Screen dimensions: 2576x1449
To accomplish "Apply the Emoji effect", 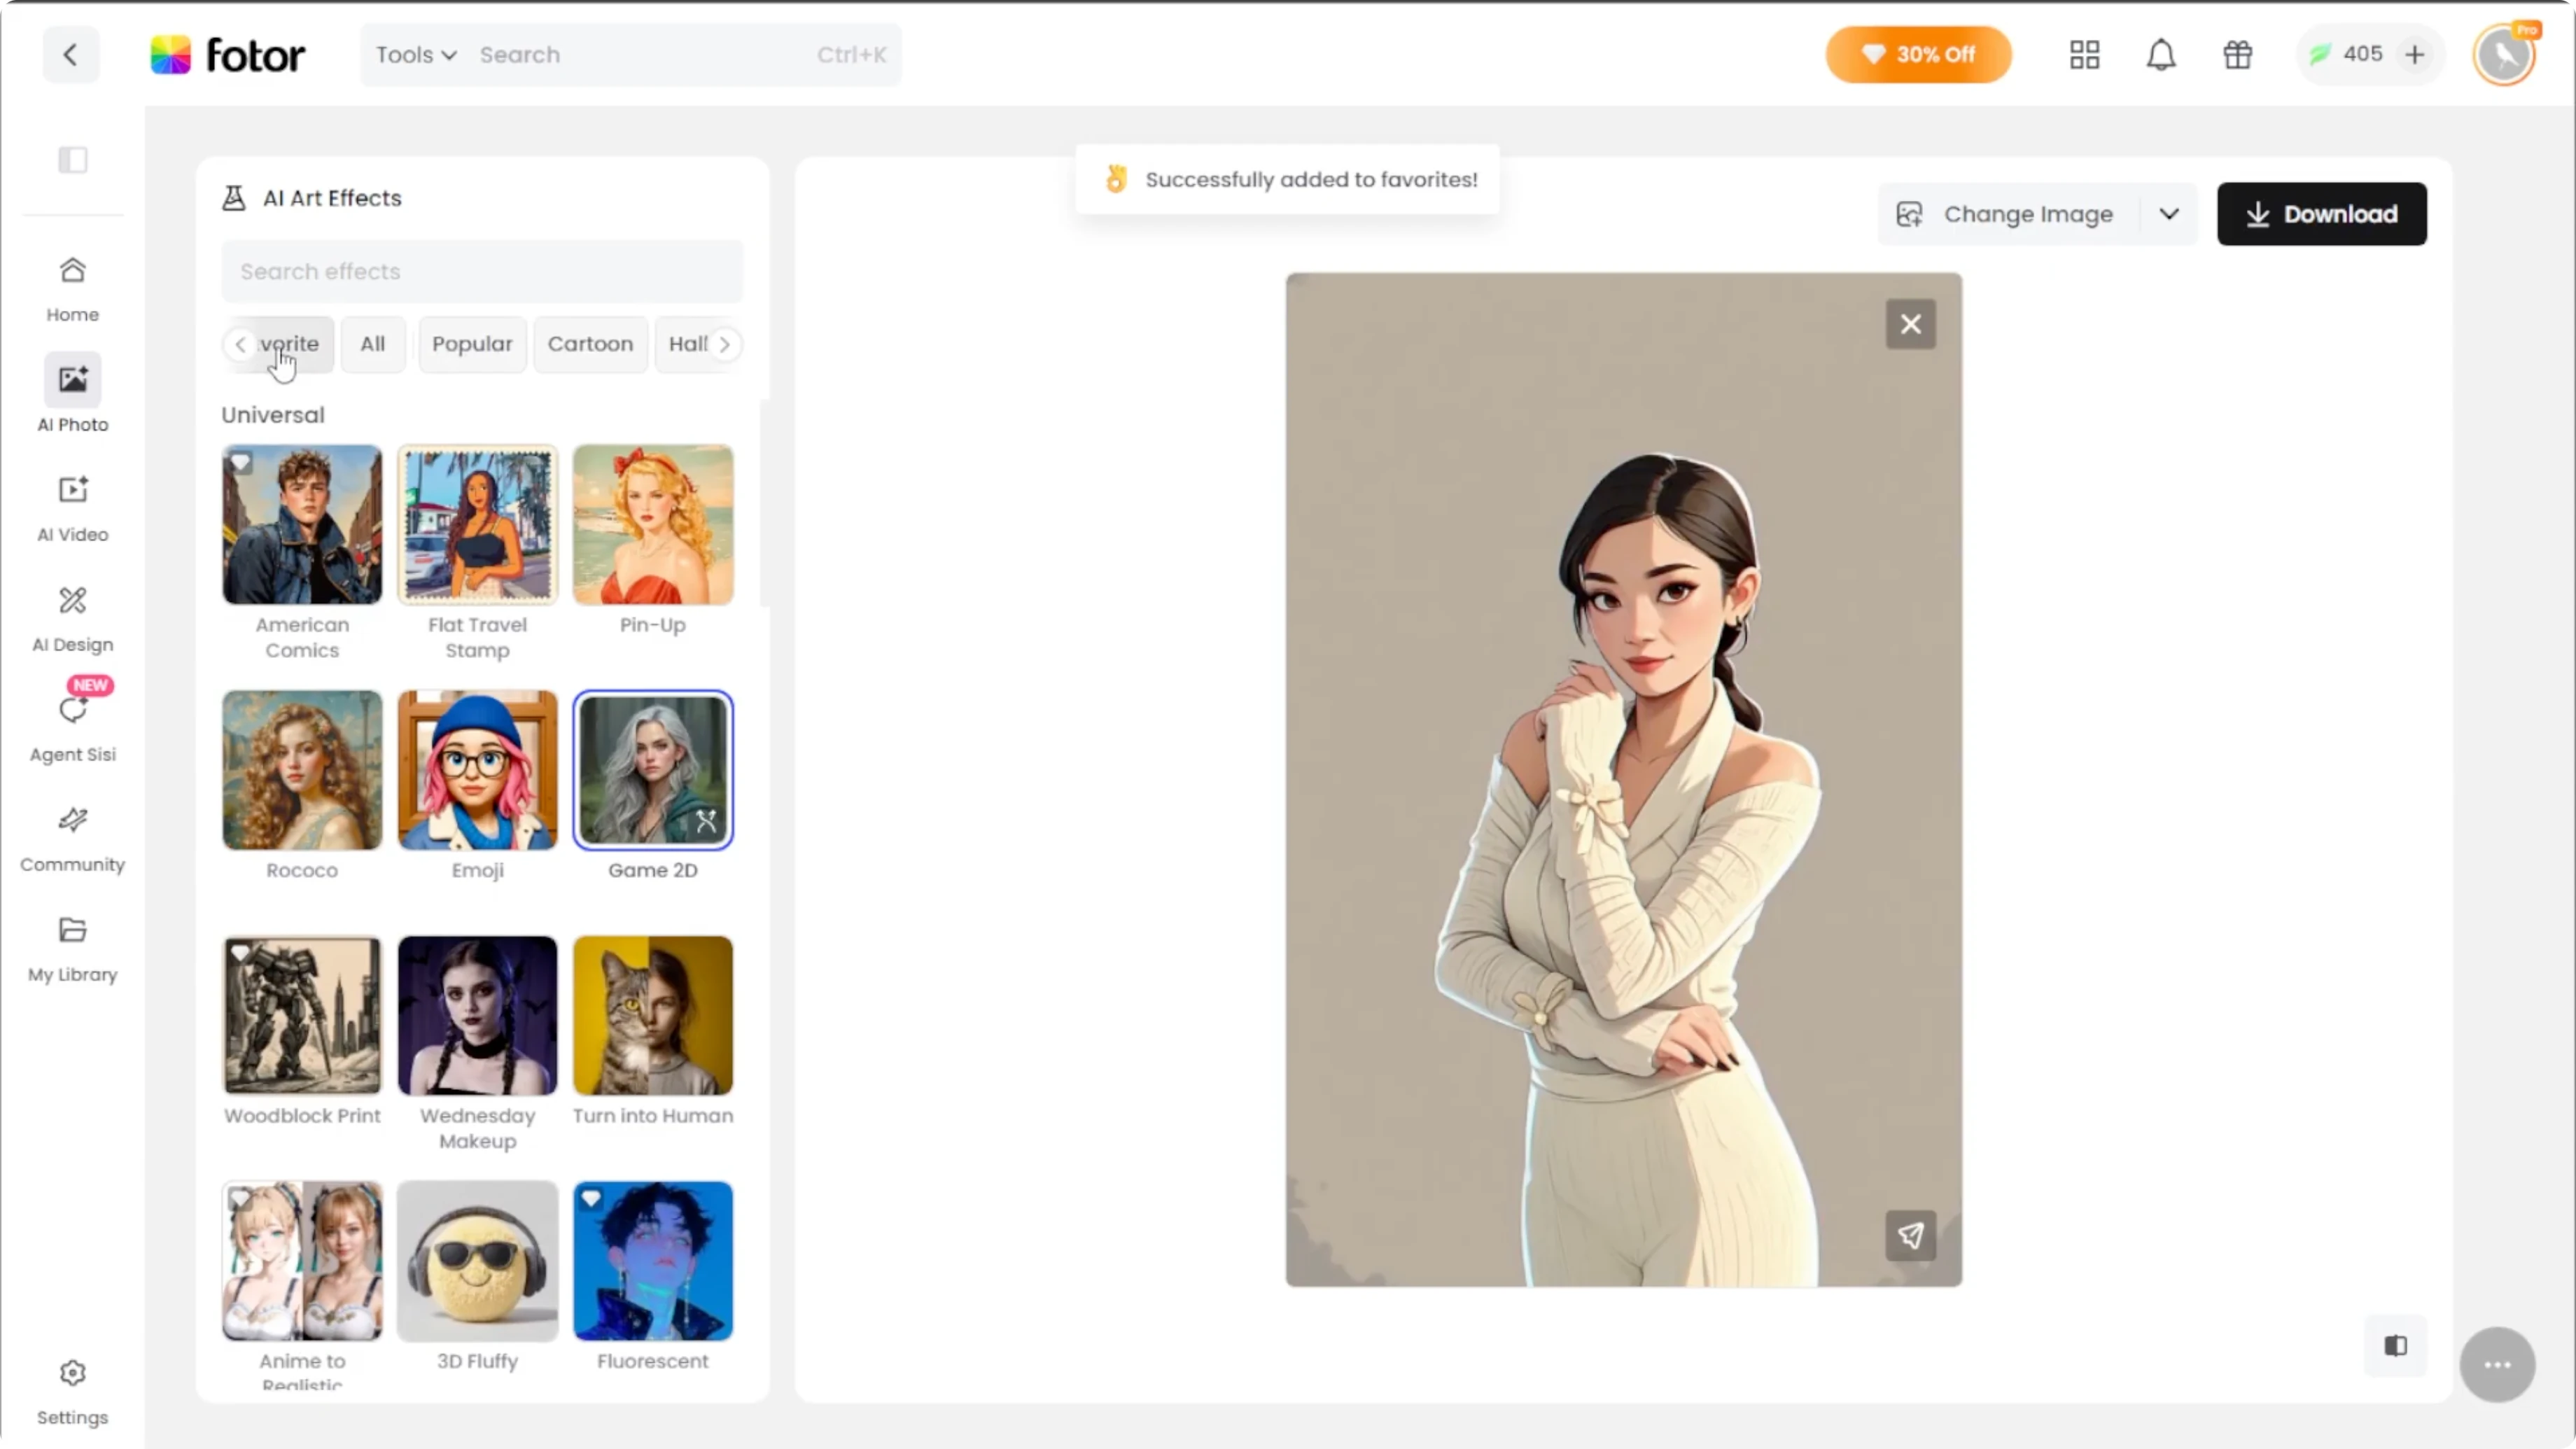I will click(477, 770).
